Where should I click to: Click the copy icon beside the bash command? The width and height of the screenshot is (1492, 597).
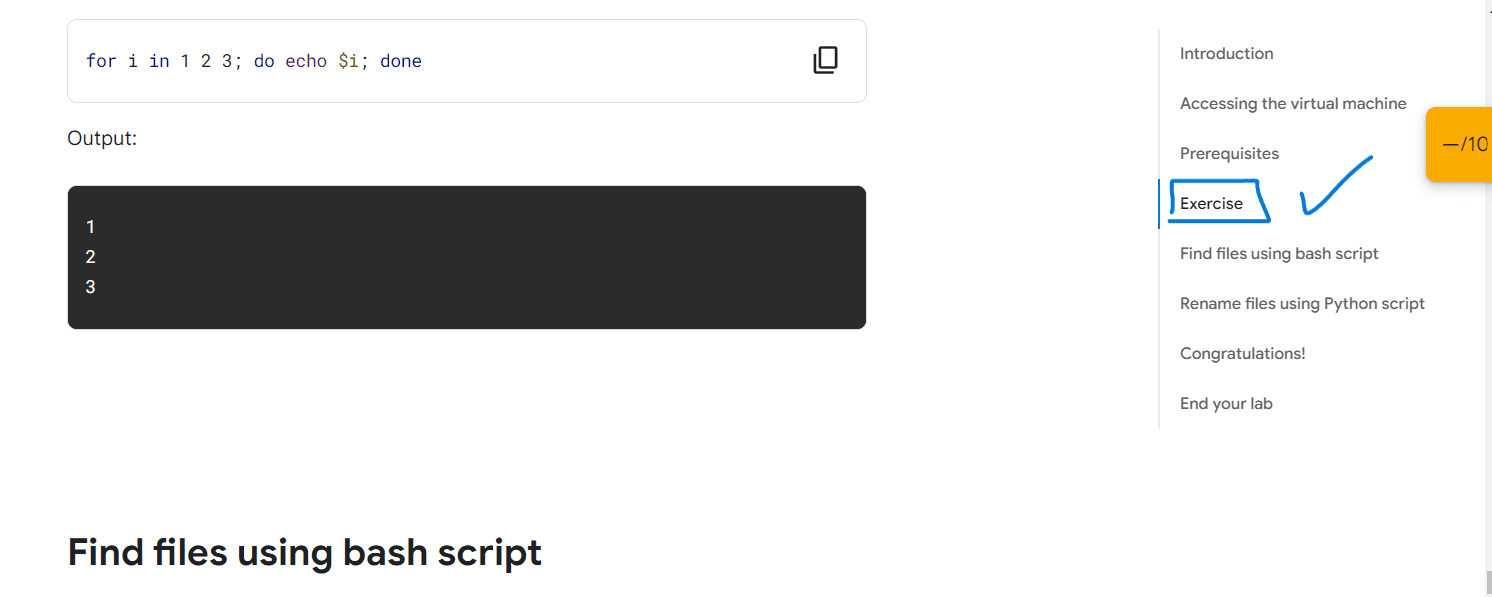(825, 60)
